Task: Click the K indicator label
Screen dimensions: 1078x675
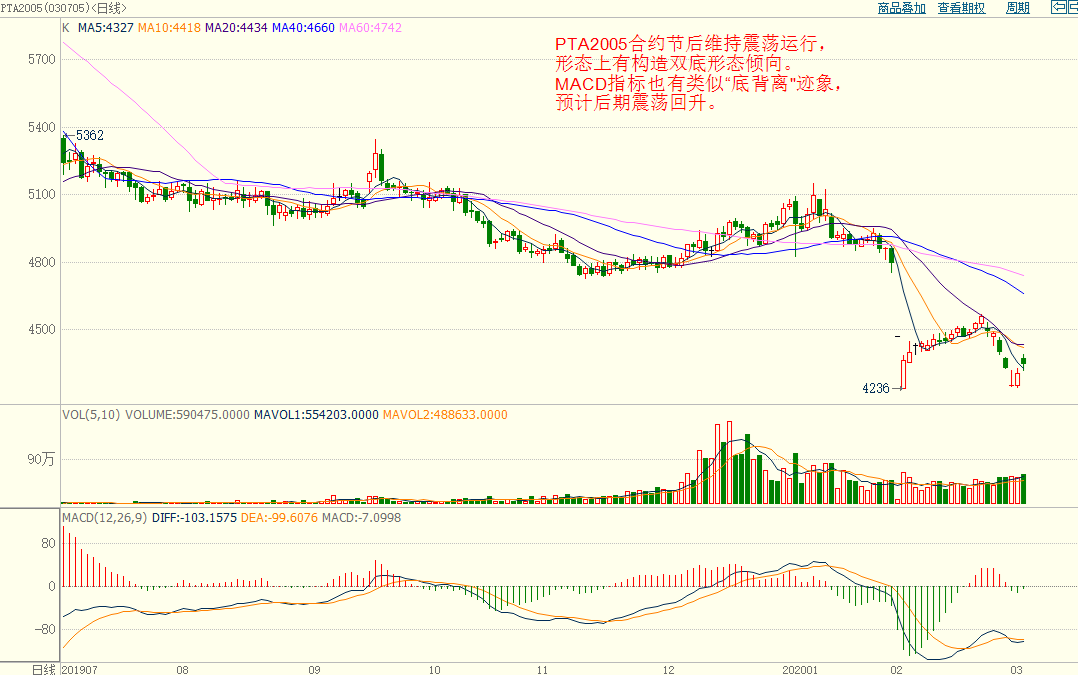Action: 66,28
